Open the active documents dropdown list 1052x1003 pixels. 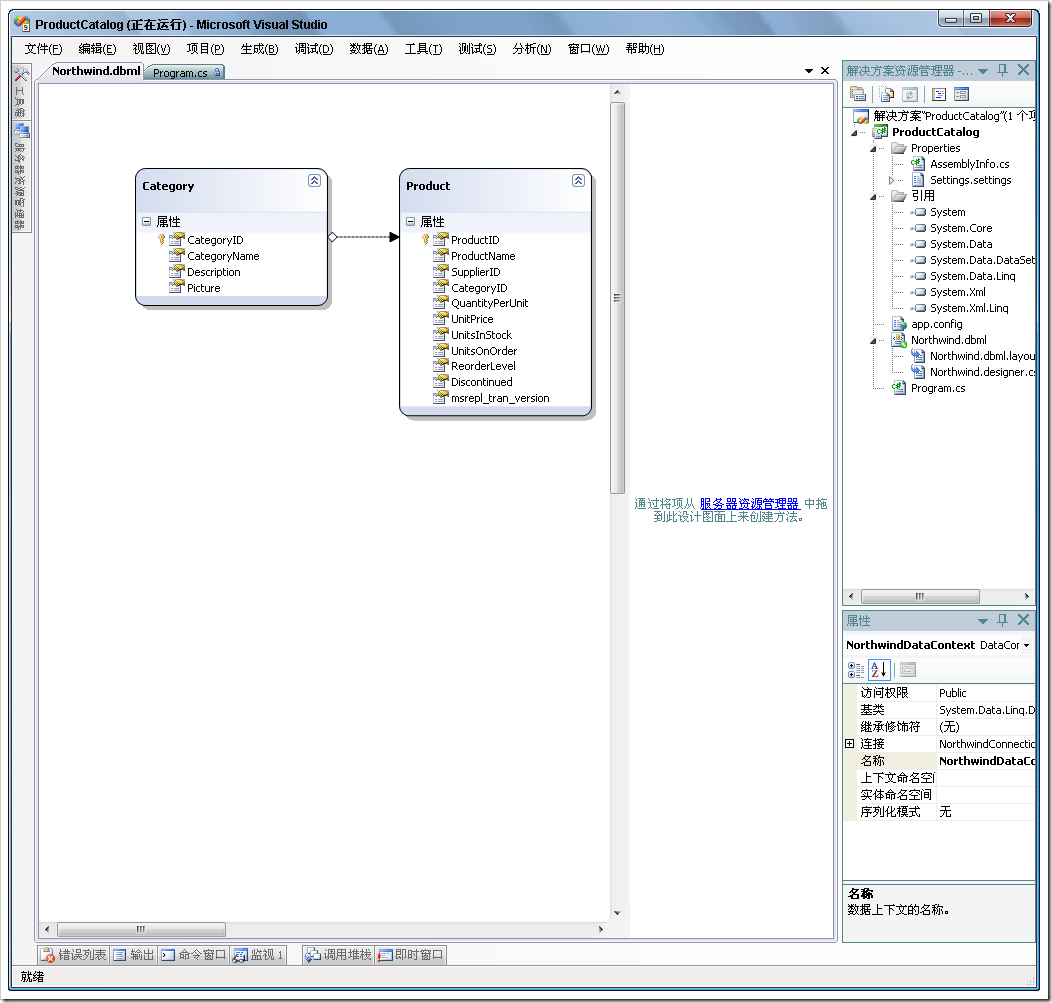(x=809, y=70)
